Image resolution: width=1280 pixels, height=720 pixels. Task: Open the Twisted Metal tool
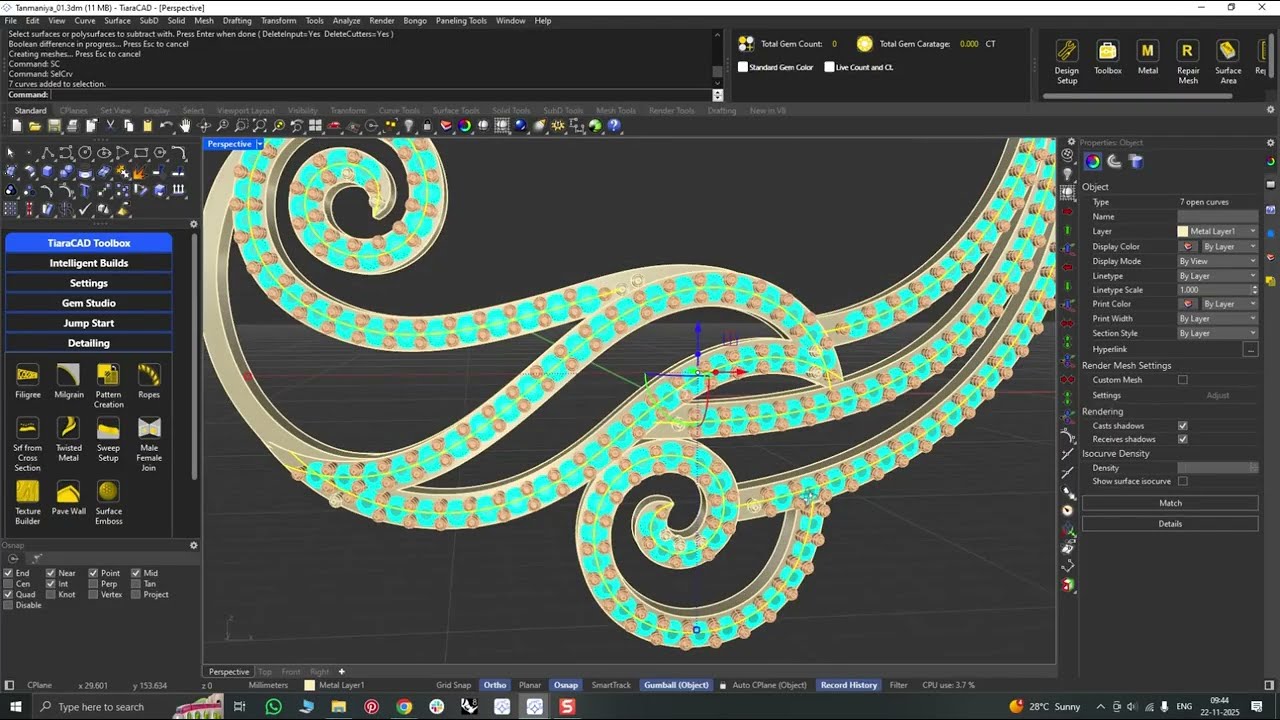[69, 440]
